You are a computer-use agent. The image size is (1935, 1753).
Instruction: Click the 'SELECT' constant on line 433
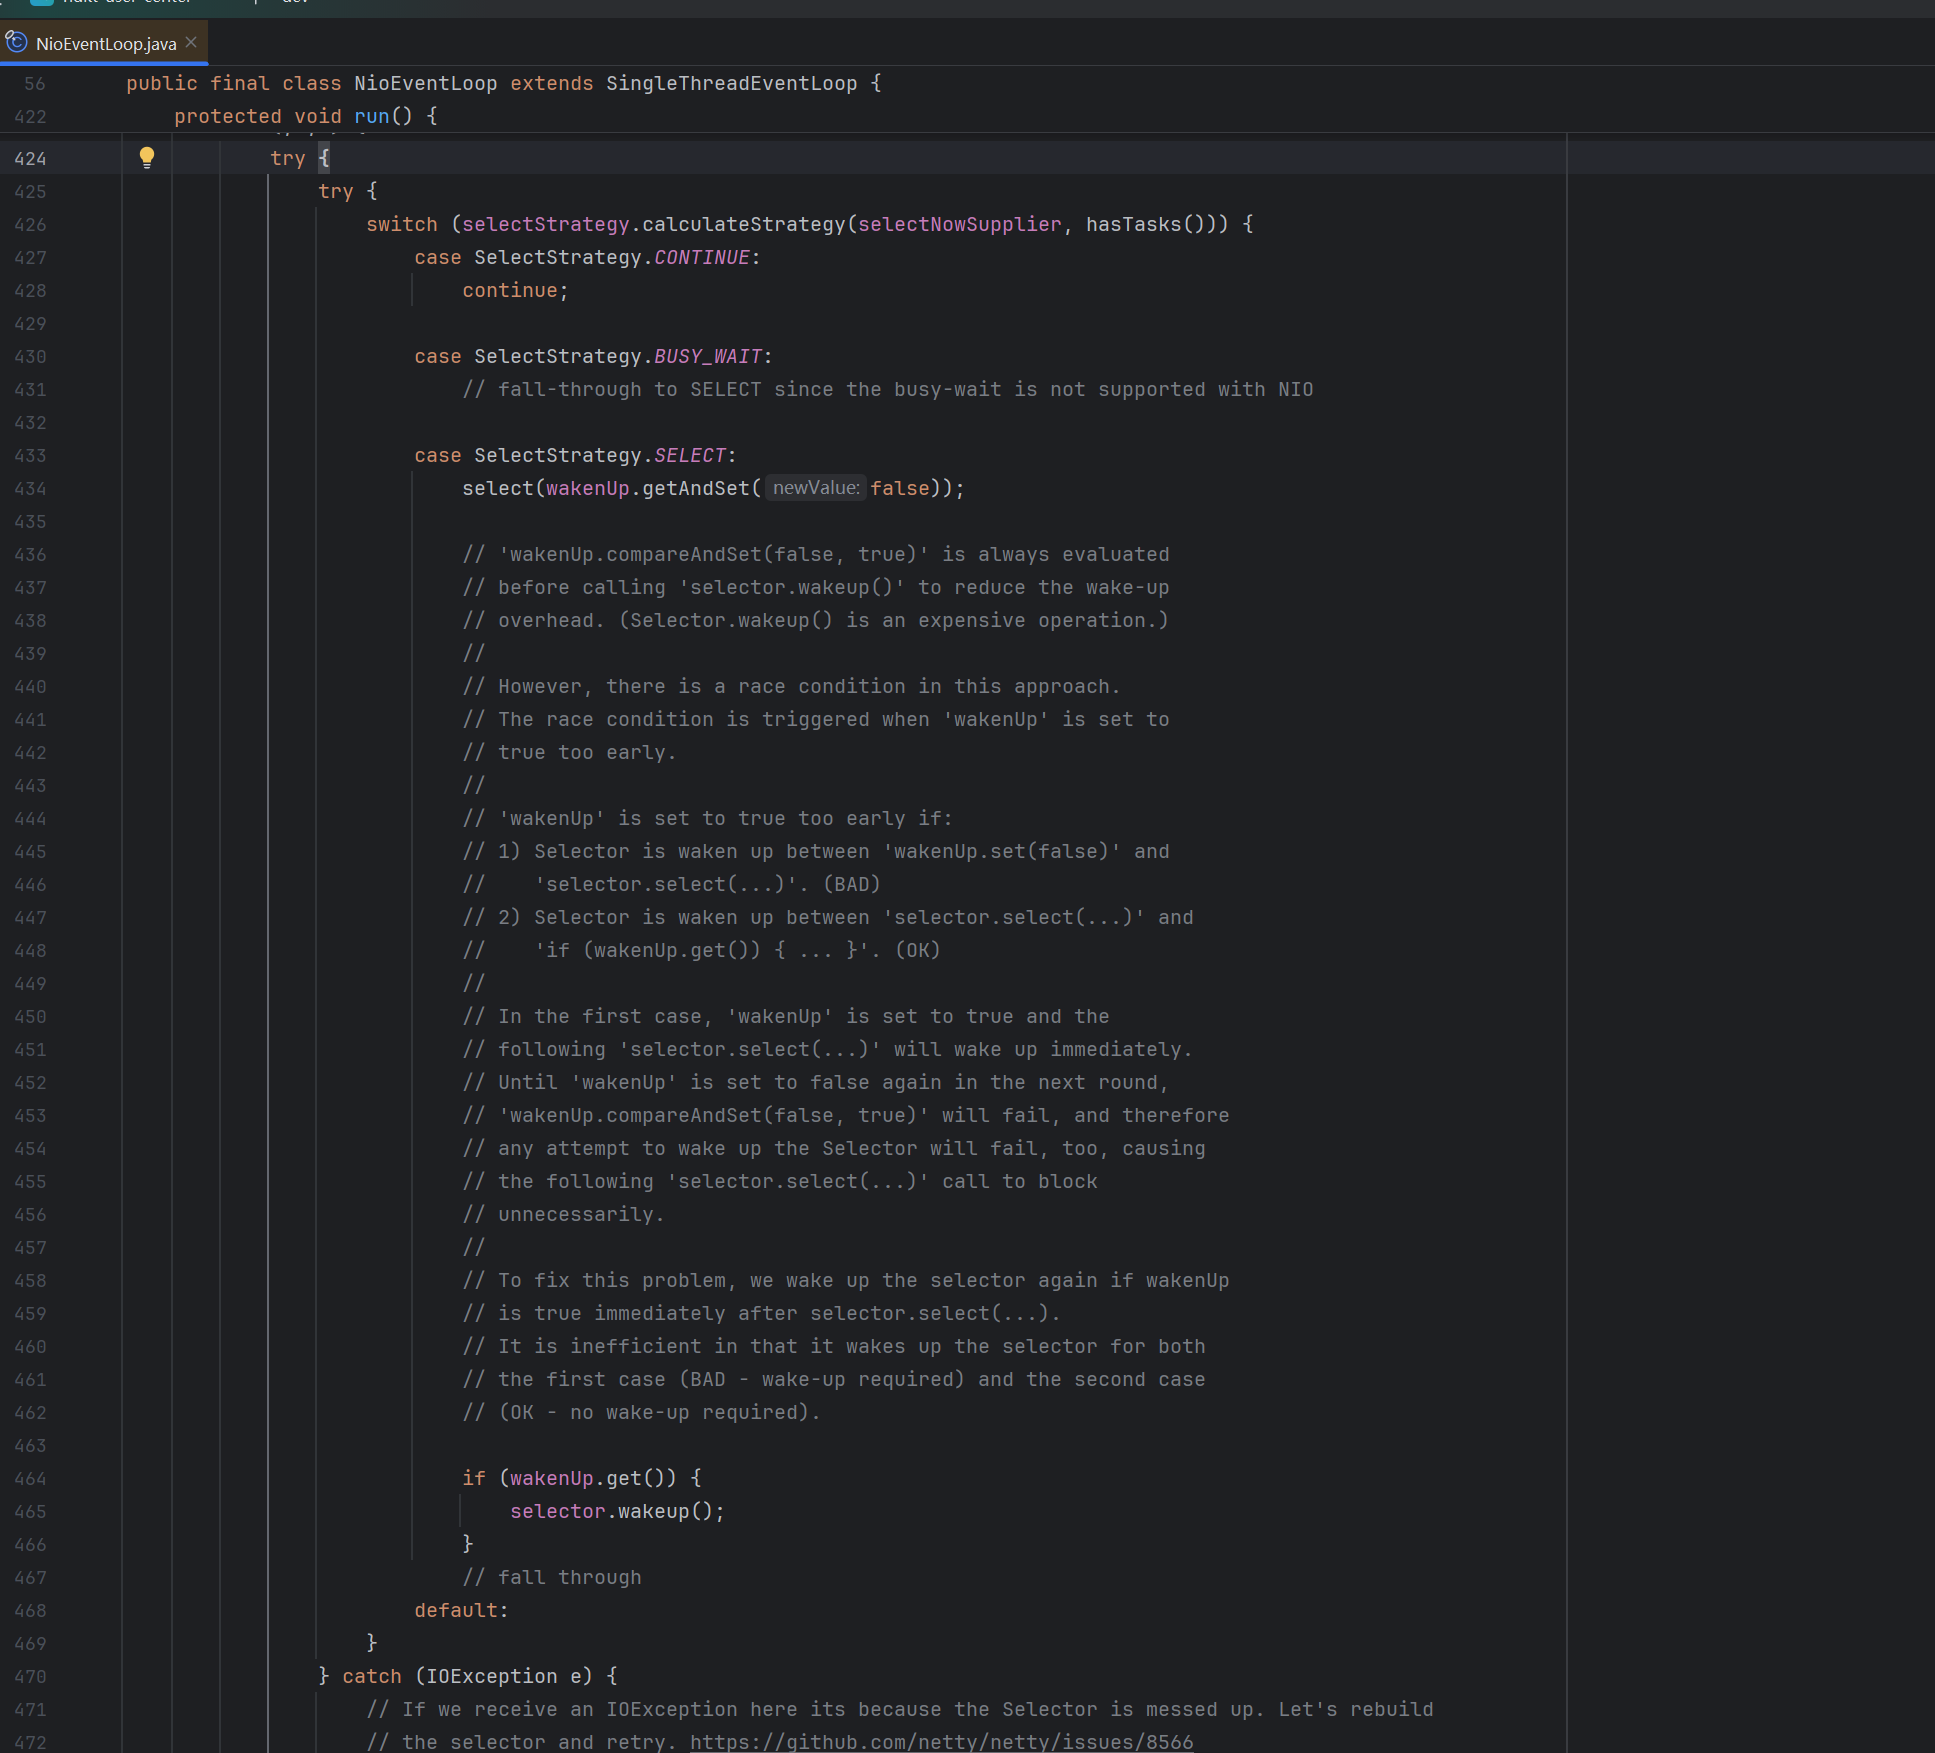(690, 455)
